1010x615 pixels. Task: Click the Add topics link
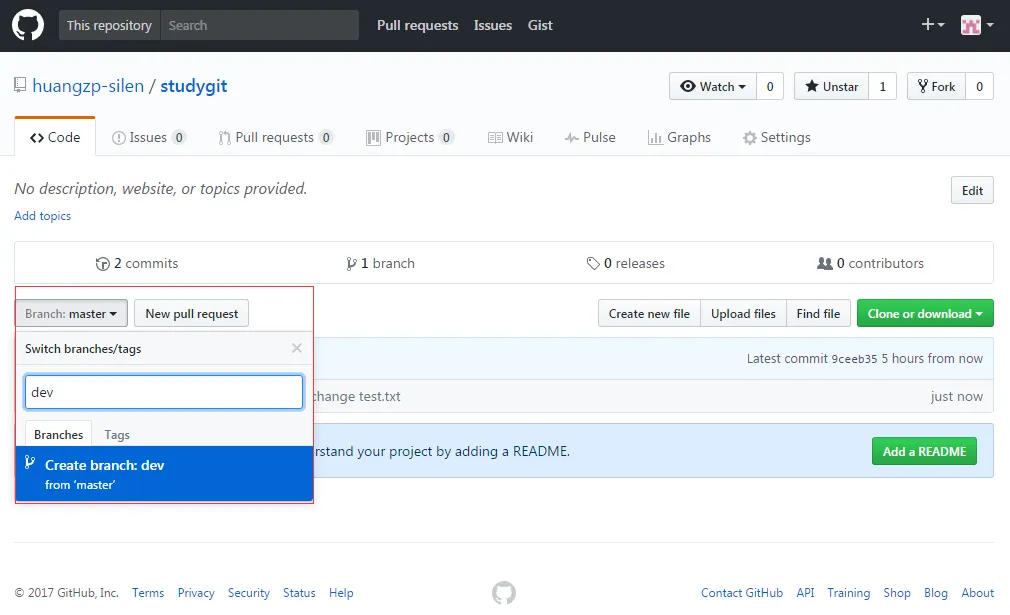click(x=42, y=216)
